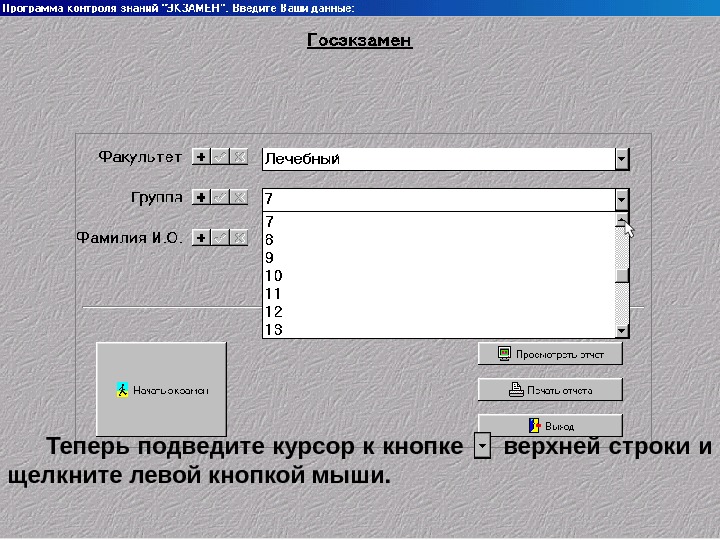Select group 7 in the dropdown list

coord(439,222)
